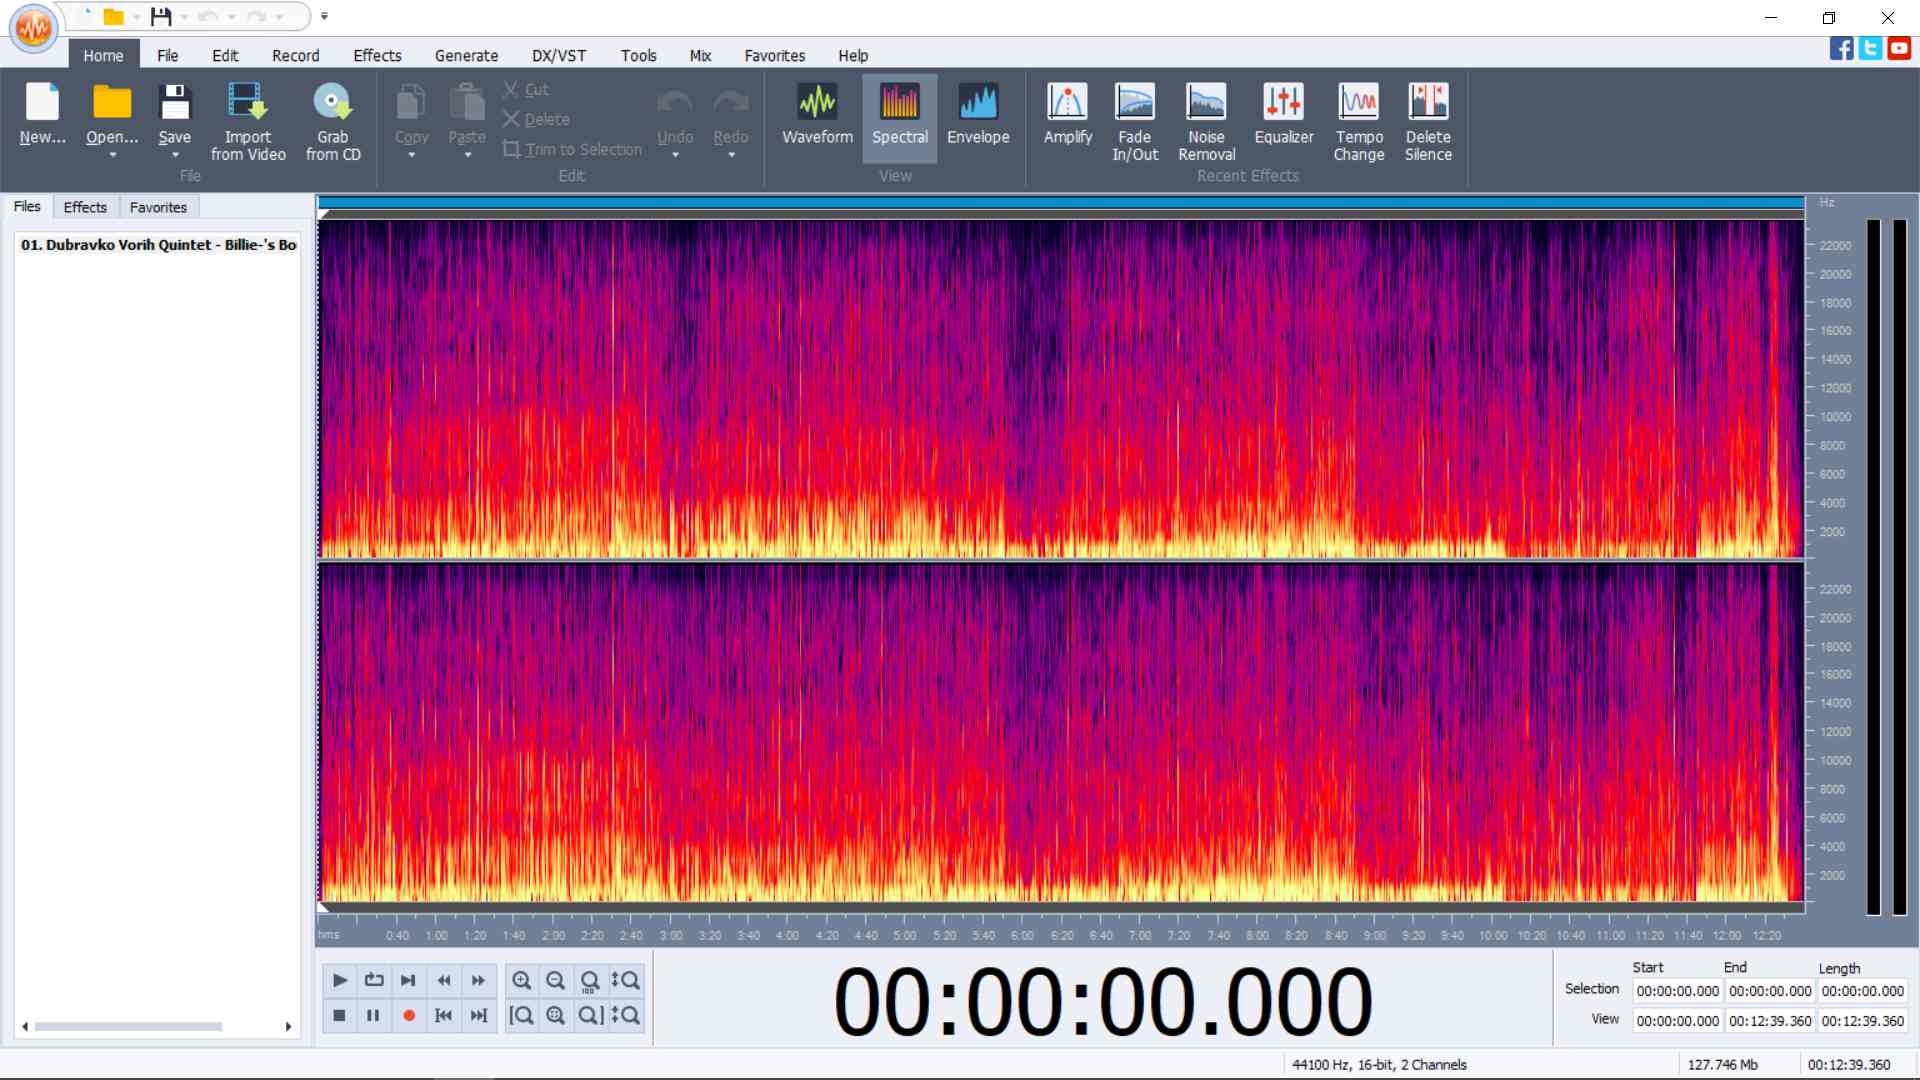Switch to Effects panel tab
This screenshot has height=1080, width=1920.
point(85,207)
